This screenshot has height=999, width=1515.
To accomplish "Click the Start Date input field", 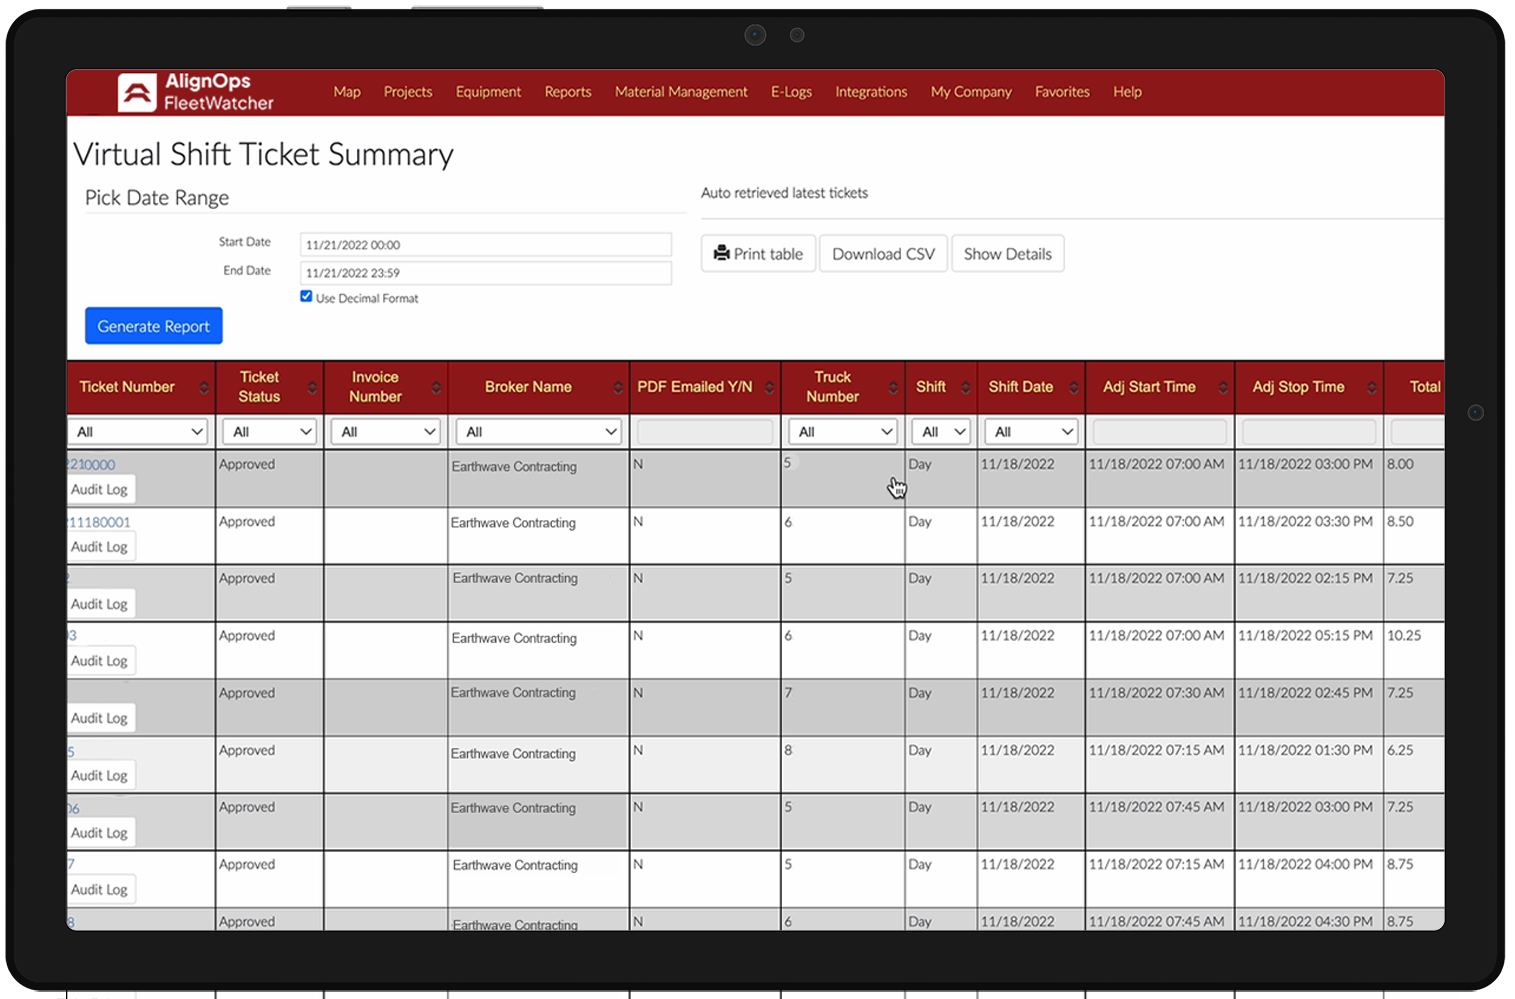I will tap(486, 245).
